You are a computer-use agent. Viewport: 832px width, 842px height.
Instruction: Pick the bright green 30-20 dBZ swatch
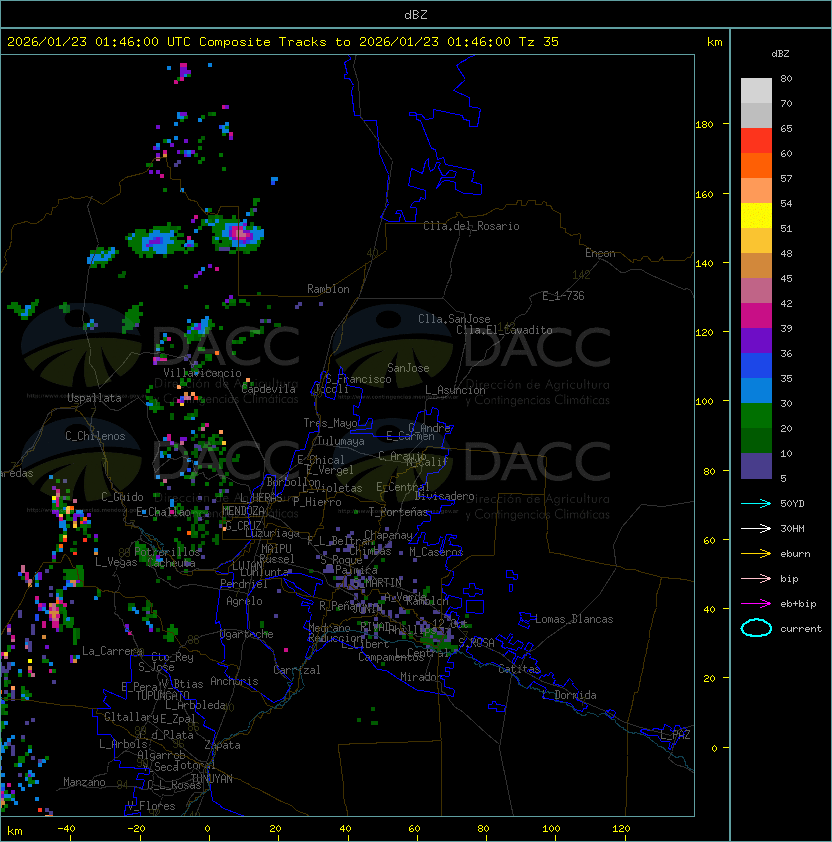[x=756, y=416]
